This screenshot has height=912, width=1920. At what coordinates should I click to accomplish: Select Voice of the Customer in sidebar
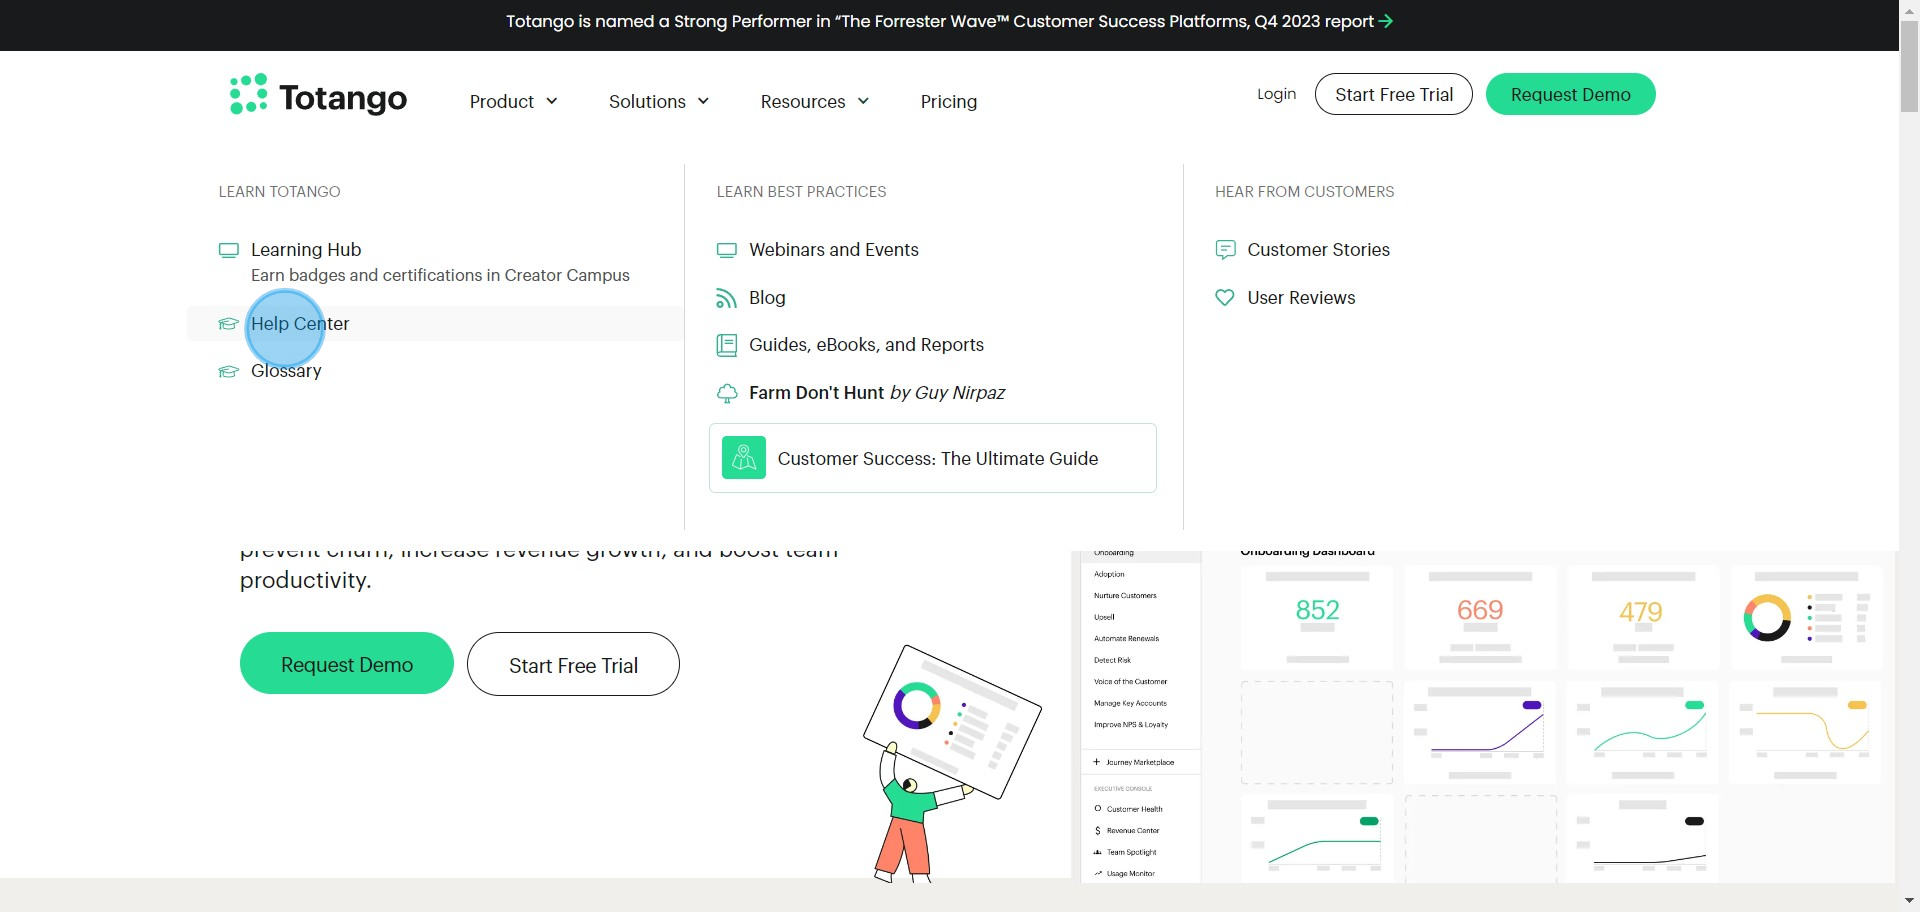tap(1130, 682)
